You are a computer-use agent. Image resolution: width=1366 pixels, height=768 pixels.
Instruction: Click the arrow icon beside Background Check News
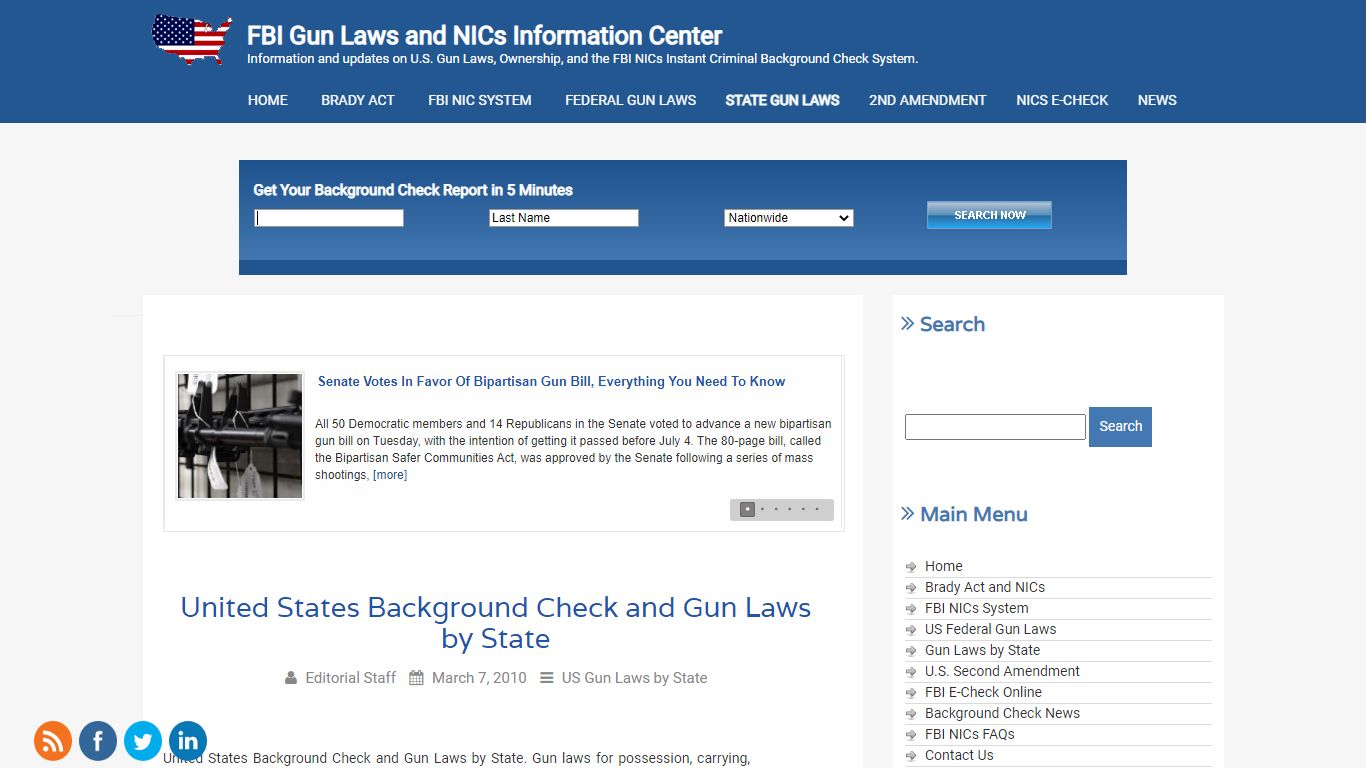[x=911, y=714]
